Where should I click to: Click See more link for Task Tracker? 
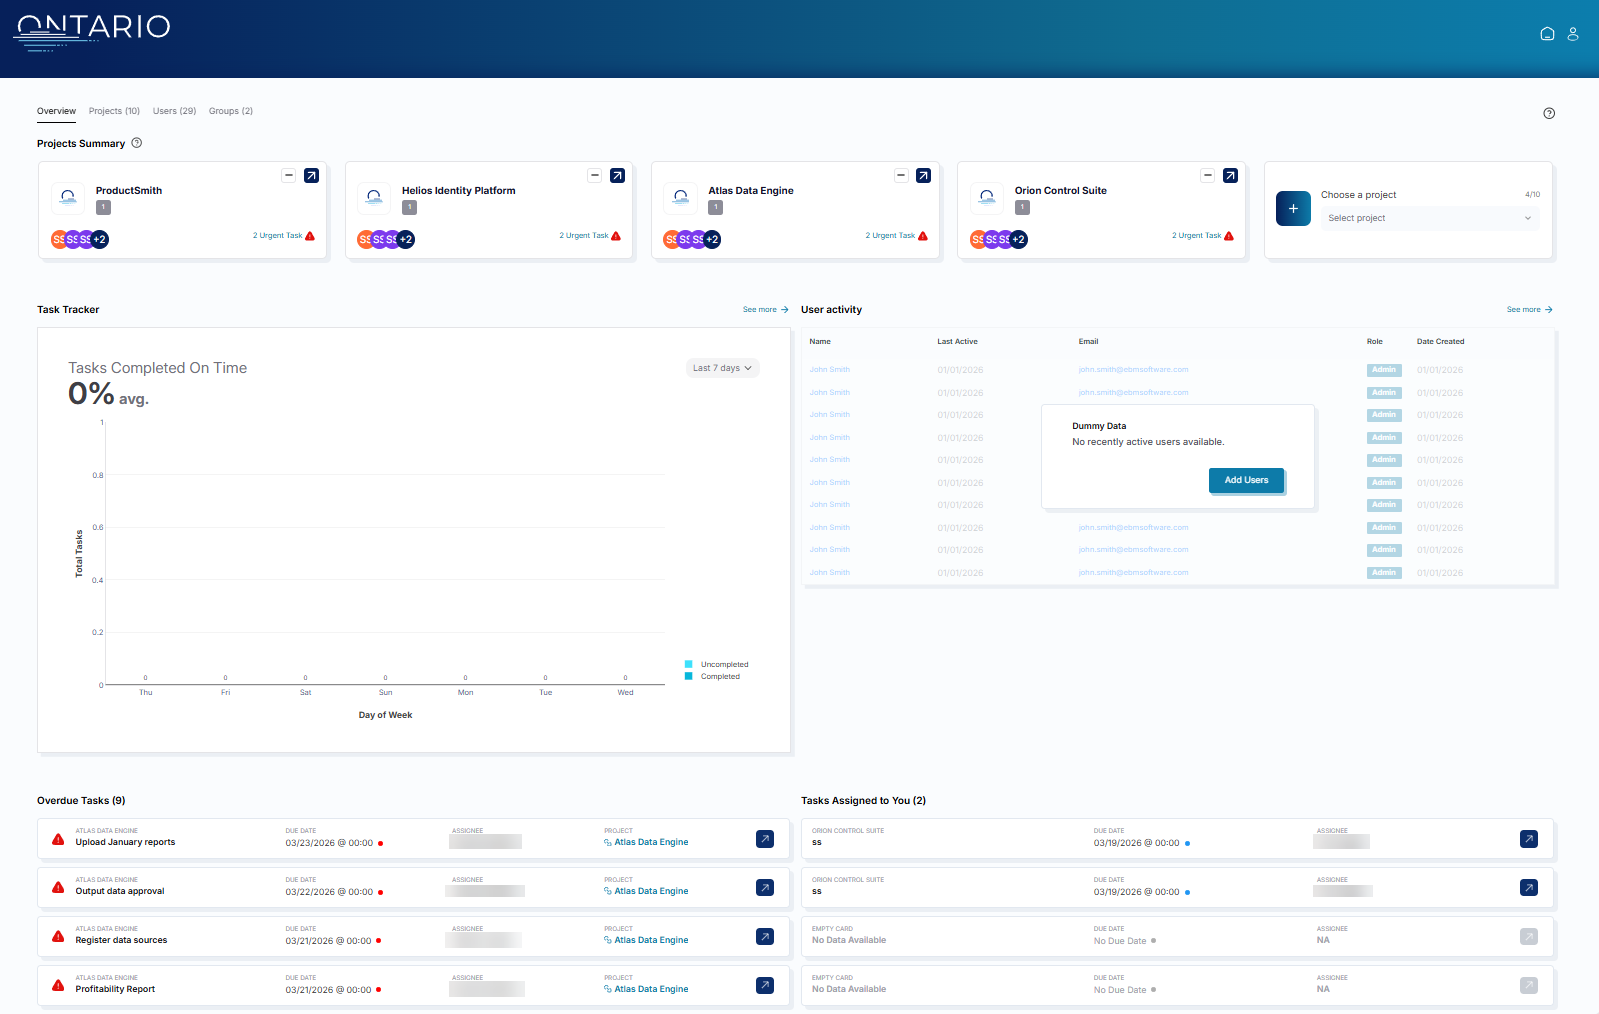click(766, 310)
